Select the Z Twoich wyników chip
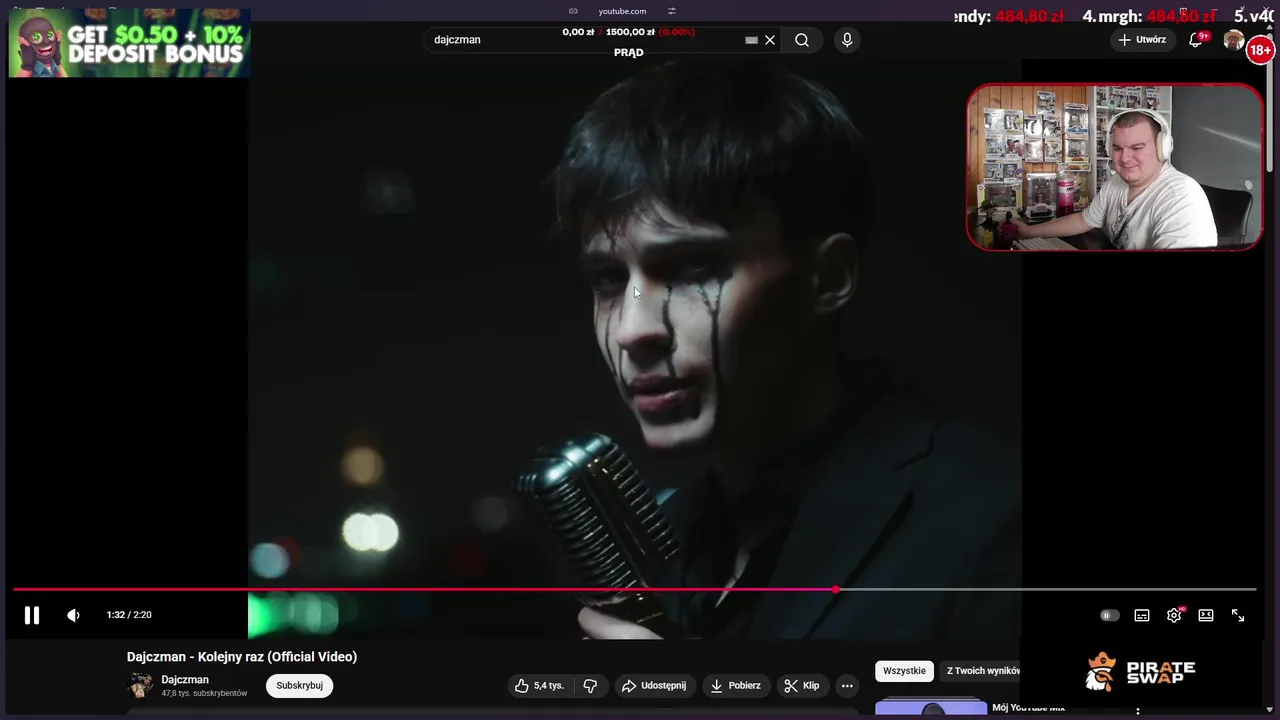1280x720 pixels. [x=983, y=671]
